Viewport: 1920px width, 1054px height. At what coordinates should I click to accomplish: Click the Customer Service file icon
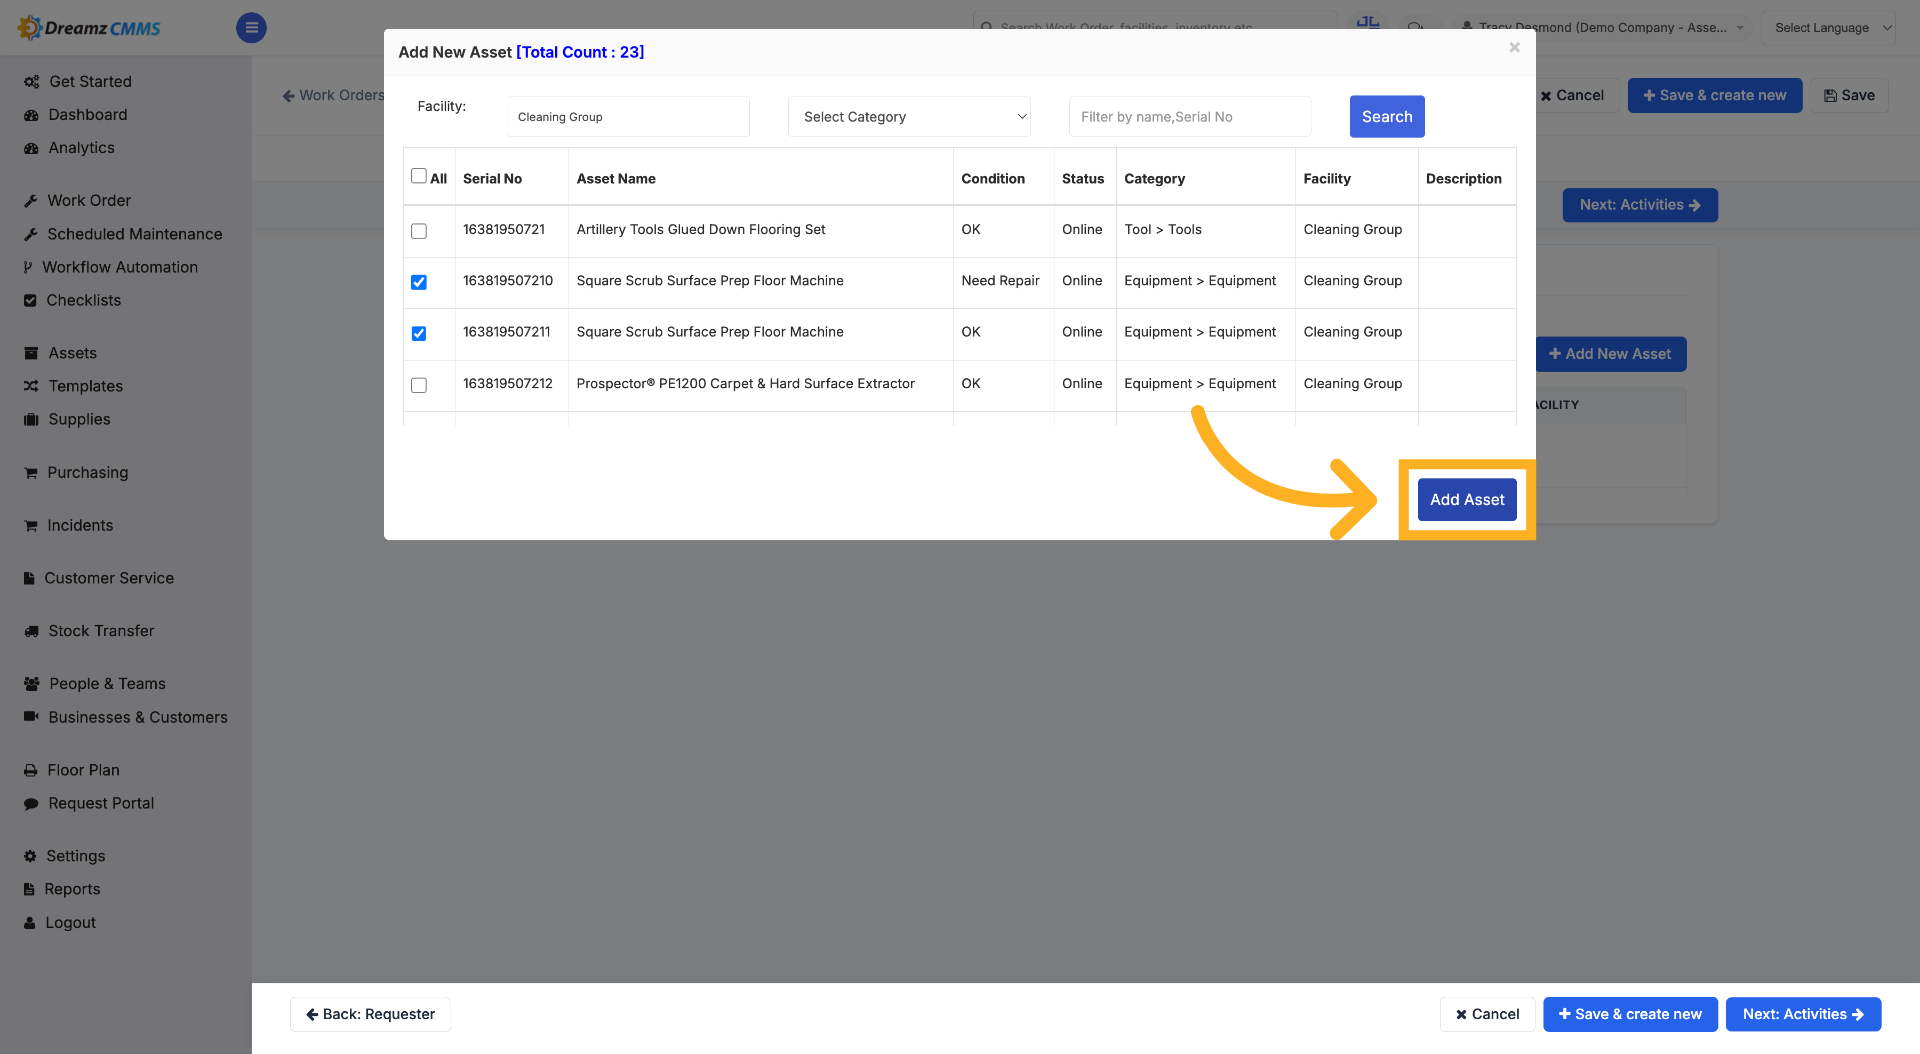tap(29, 578)
